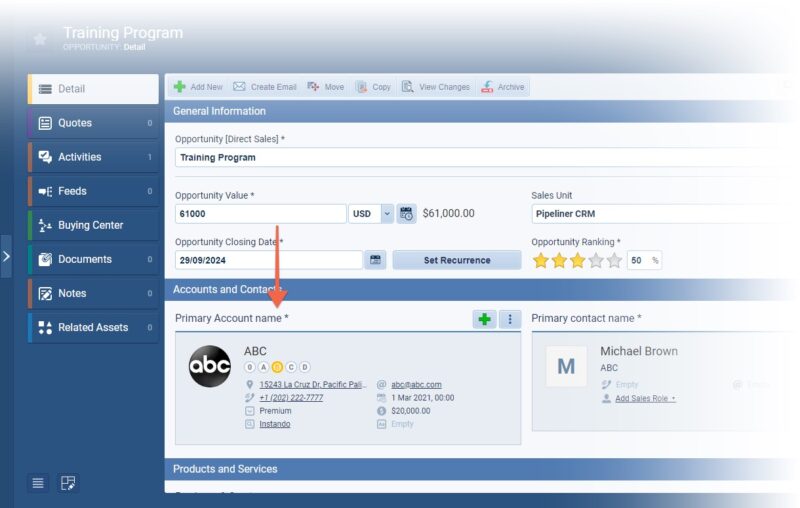The image size is (800, 508).
Task: Select account class C circle
Action: [291, 367]
